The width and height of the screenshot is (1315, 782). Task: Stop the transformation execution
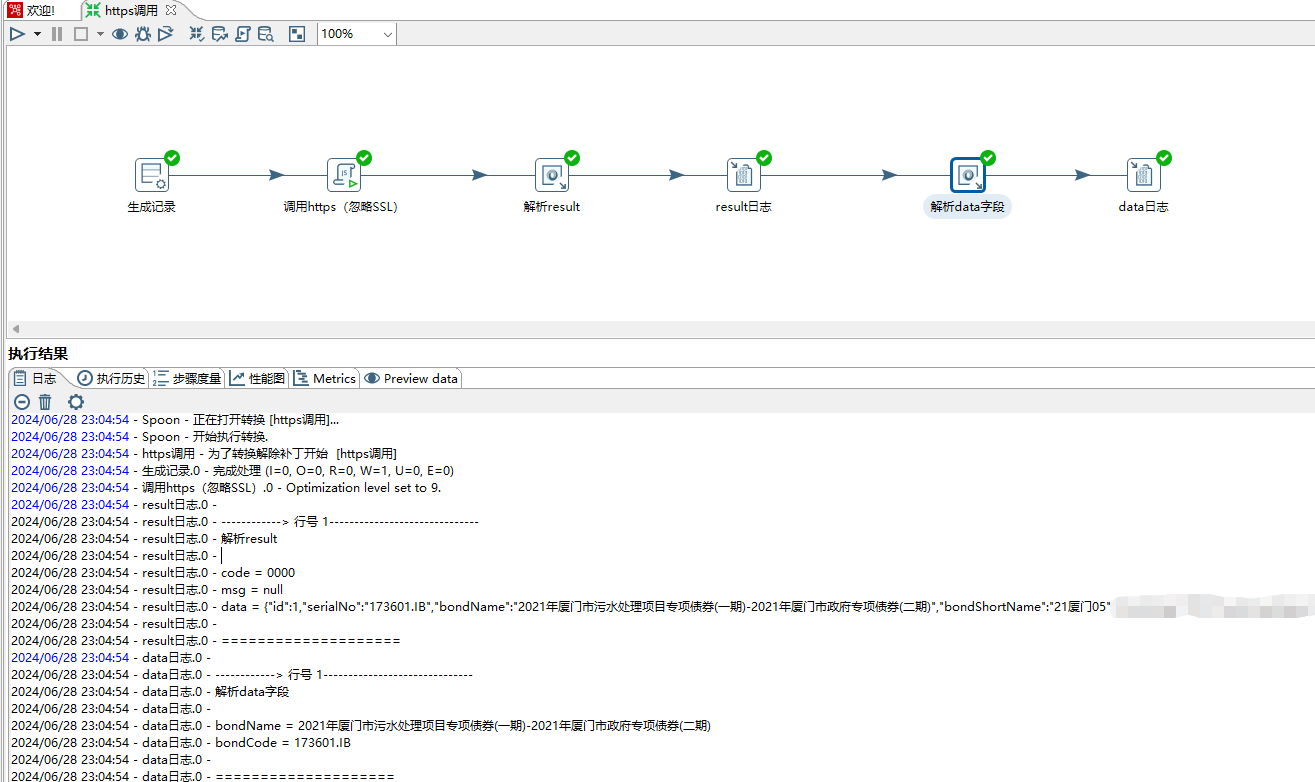82,33
